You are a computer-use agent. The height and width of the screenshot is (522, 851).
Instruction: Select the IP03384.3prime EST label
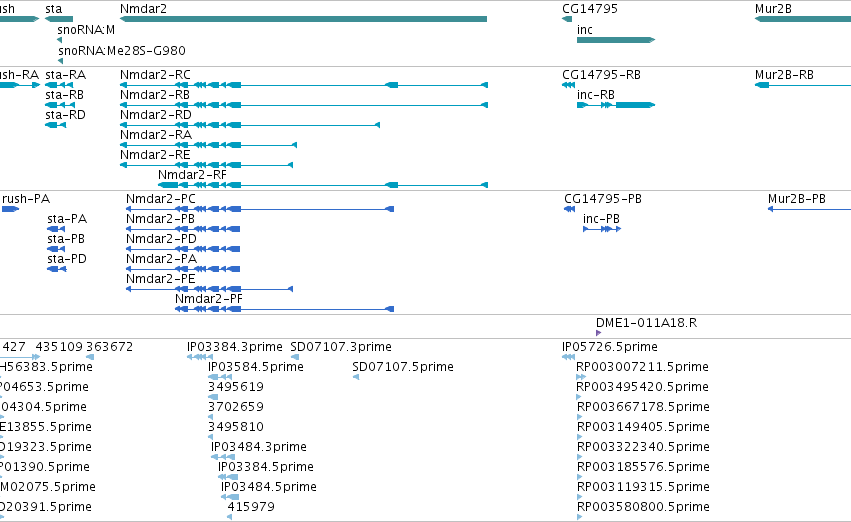click(234, 347)
